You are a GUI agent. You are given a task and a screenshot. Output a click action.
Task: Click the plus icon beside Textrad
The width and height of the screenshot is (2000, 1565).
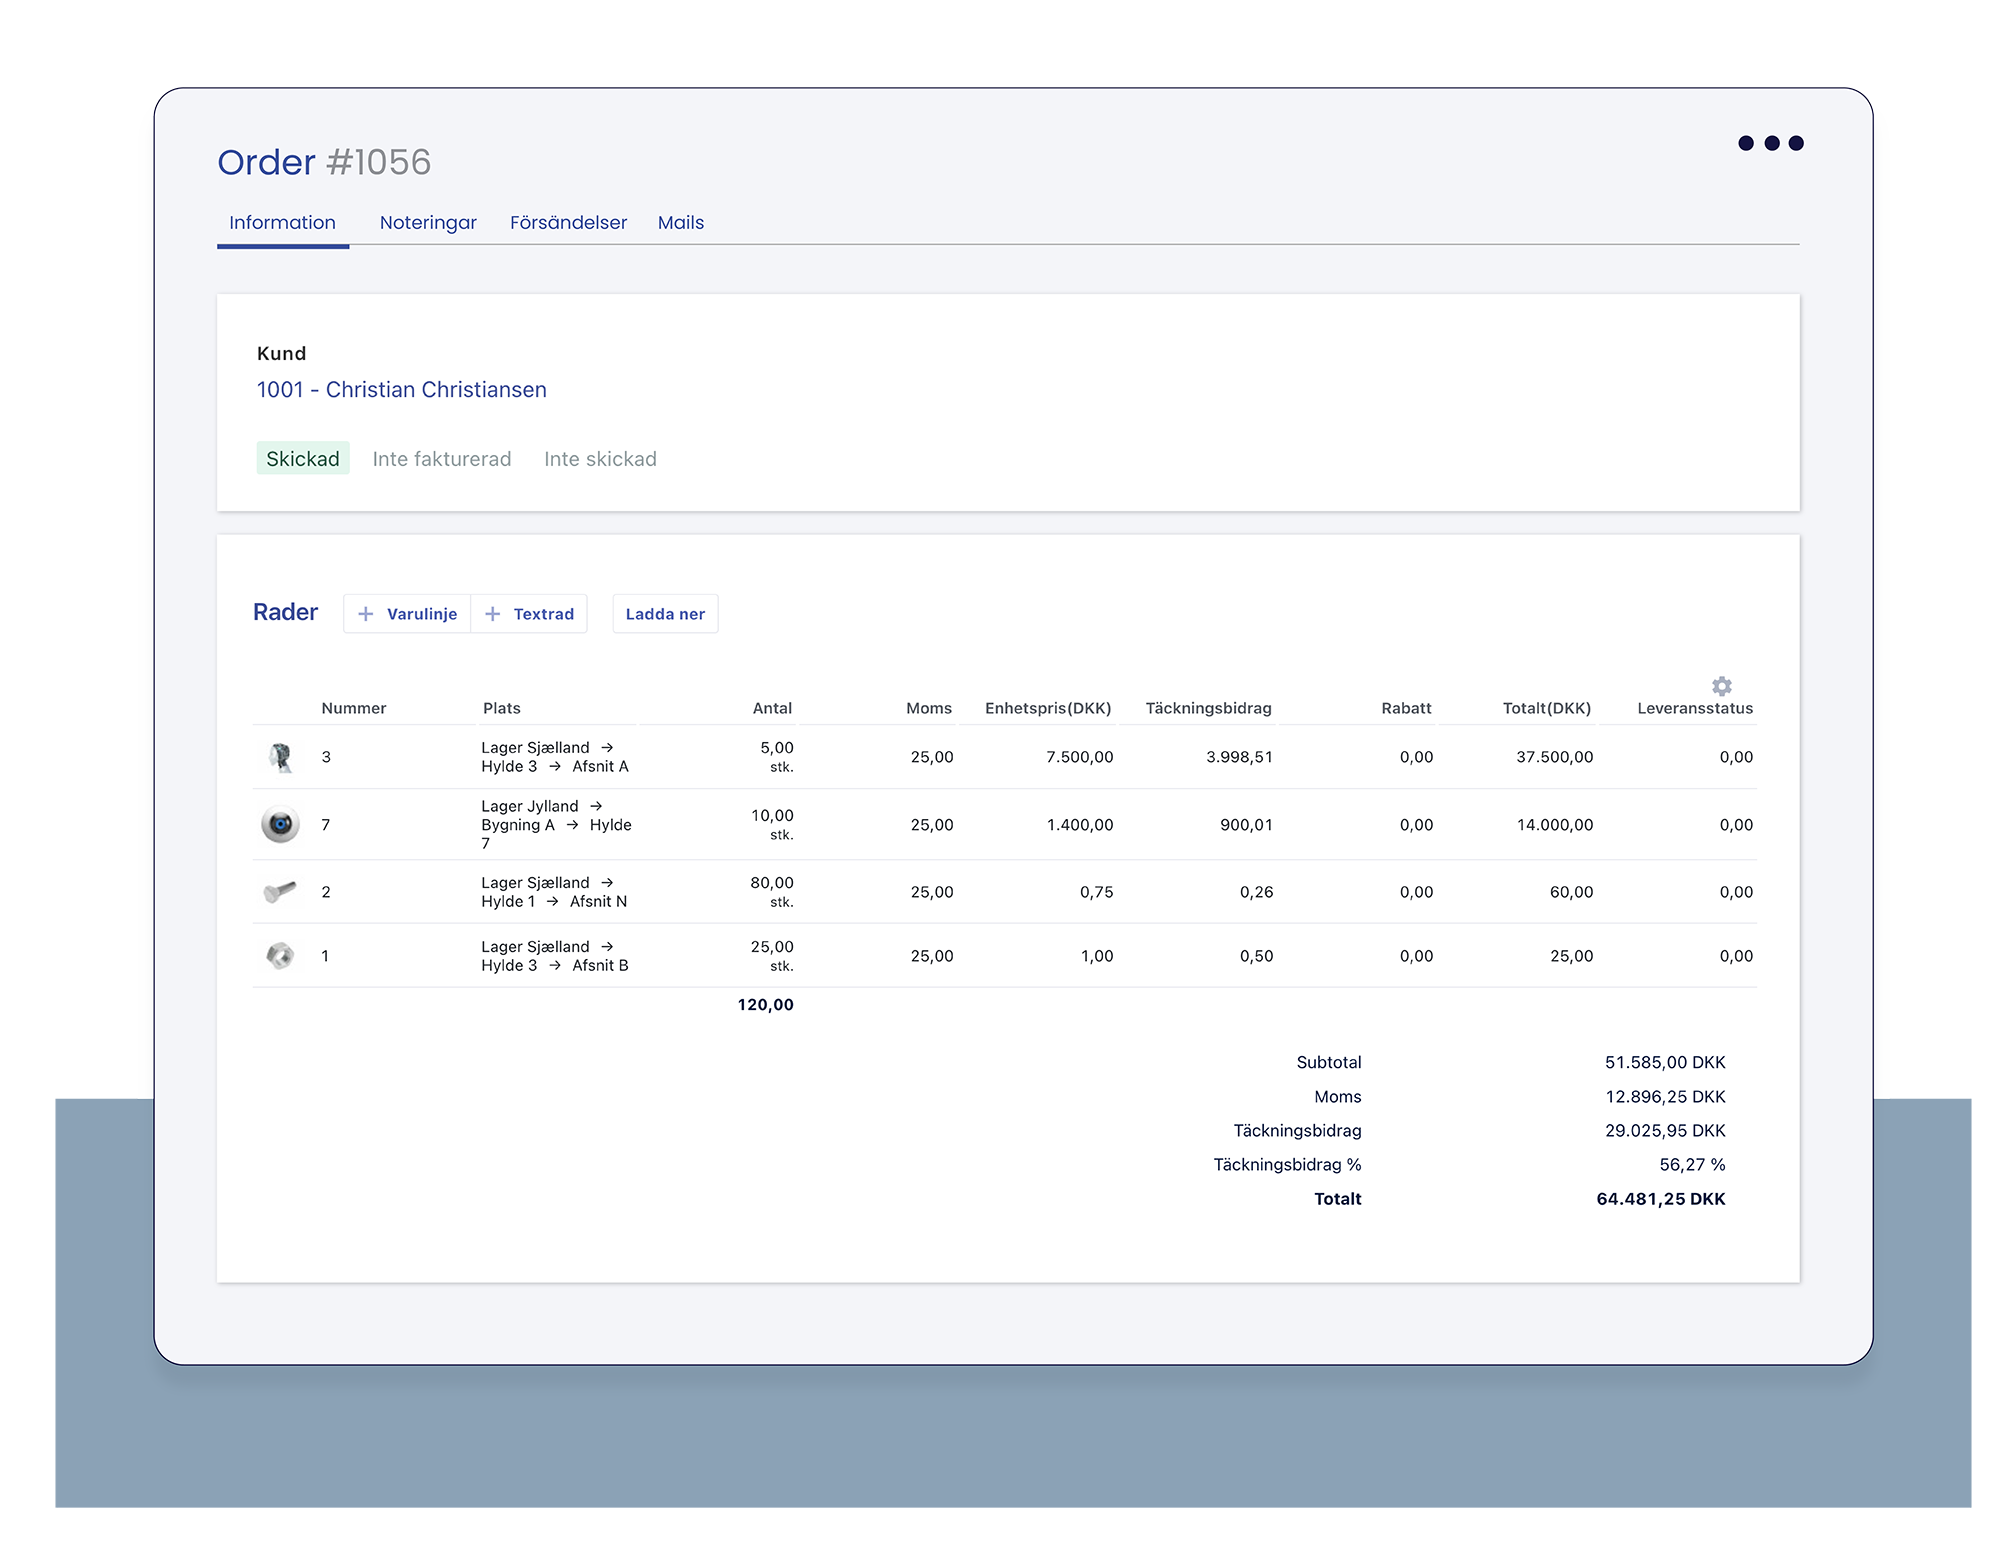[x=492, y=614]
